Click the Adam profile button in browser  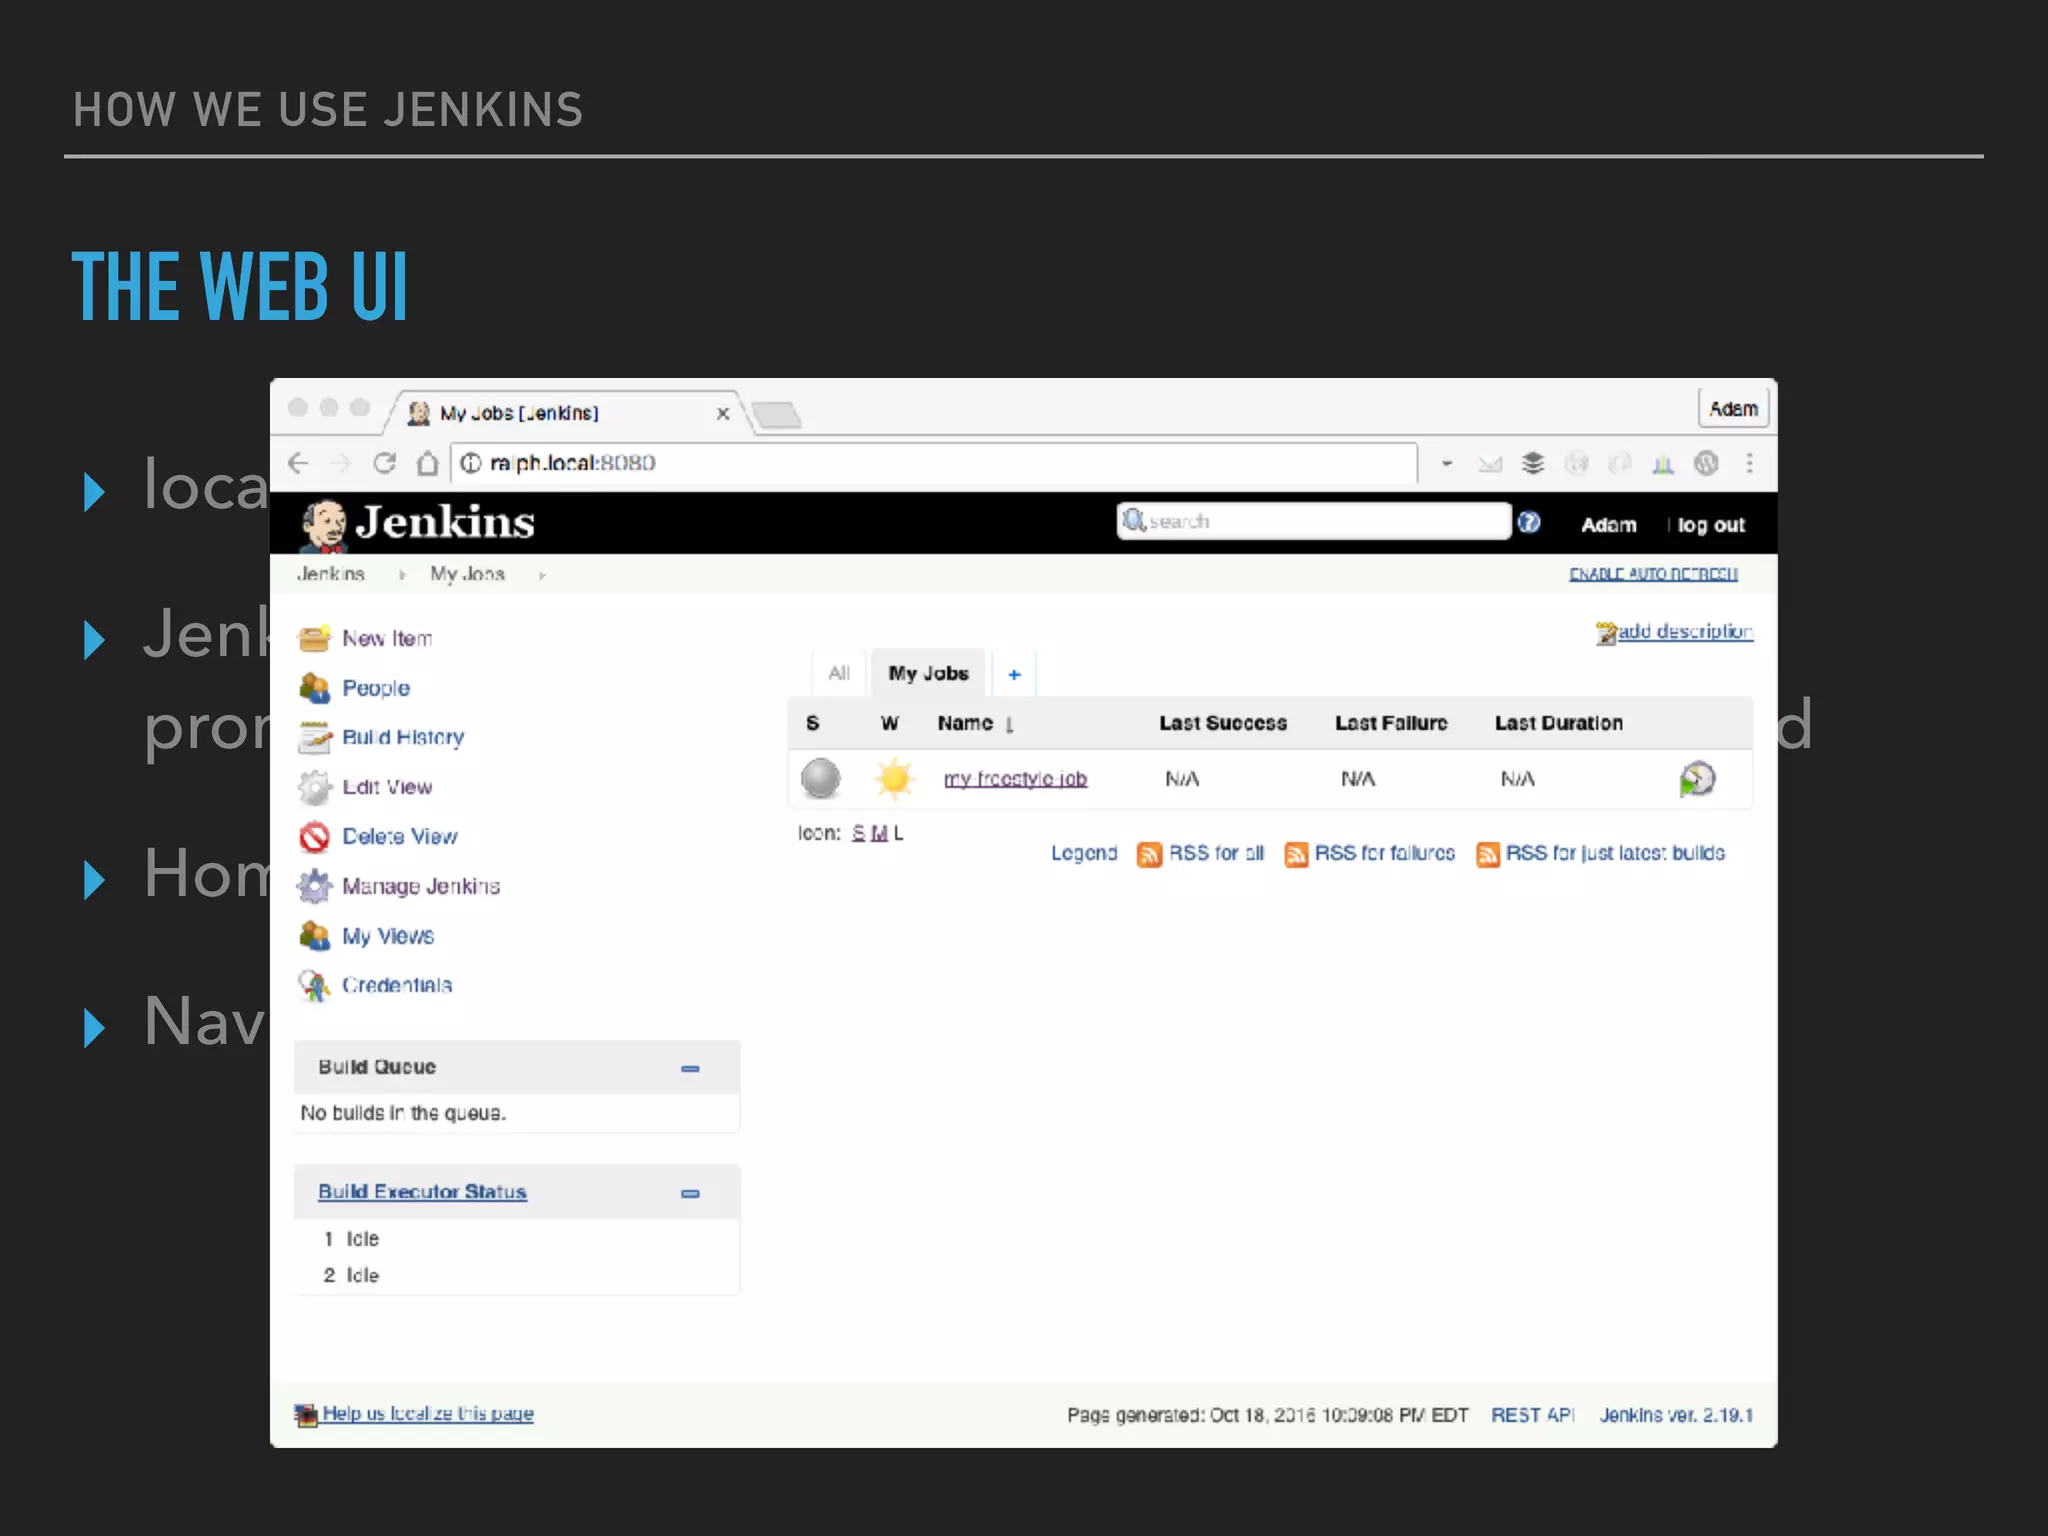pos(1733,408)
